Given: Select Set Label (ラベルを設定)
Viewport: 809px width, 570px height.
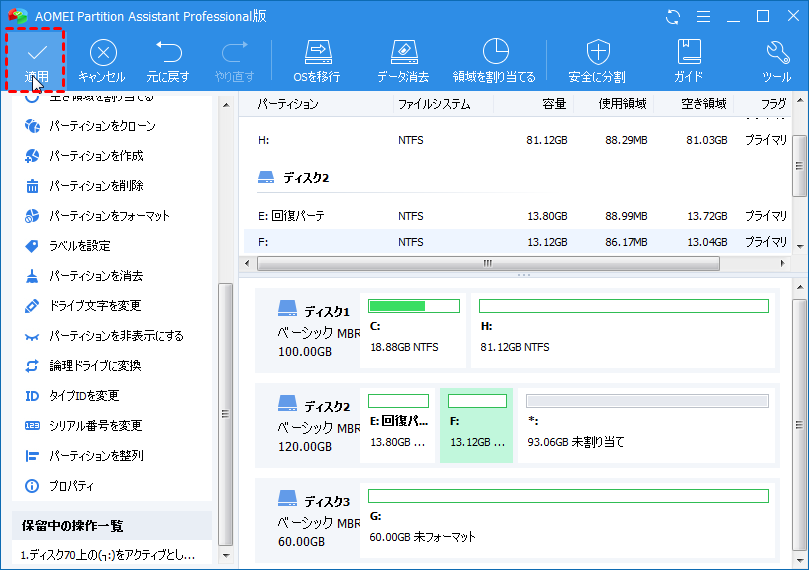Looking at the screenshot, I should click(67, 246).
